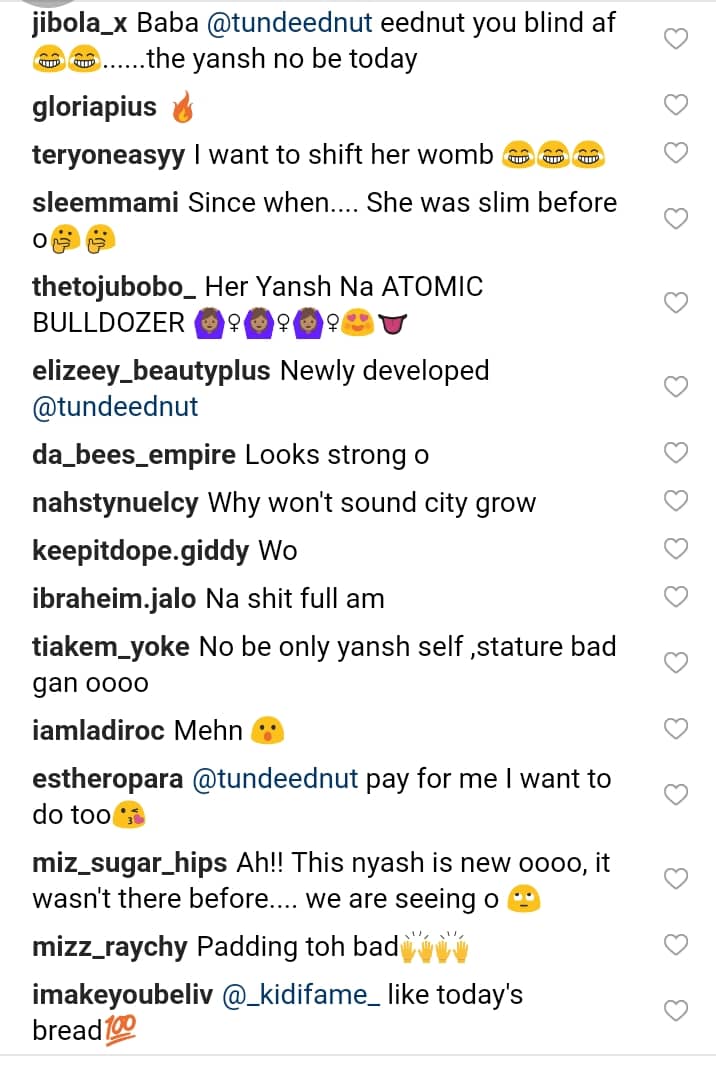
Task: Heart nahstynuelcy's sound city comment
Action: coord(677,501)
